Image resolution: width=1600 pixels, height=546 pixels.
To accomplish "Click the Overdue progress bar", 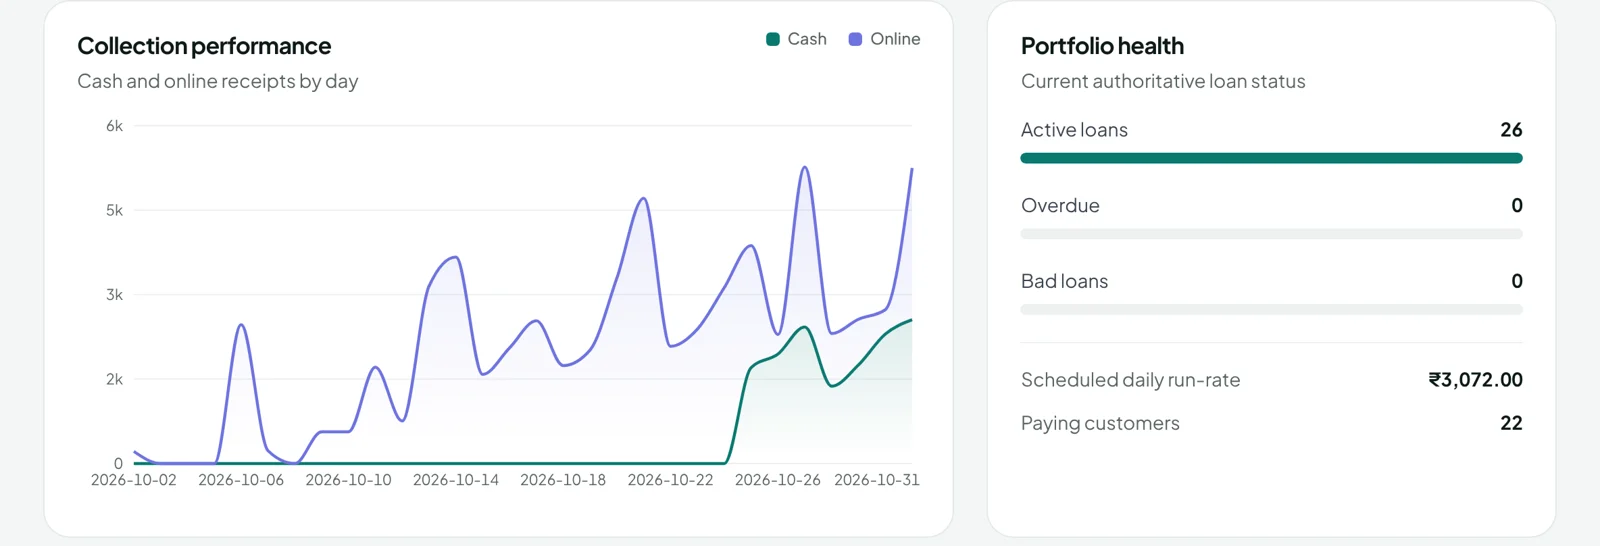I will coord(1271,234).
